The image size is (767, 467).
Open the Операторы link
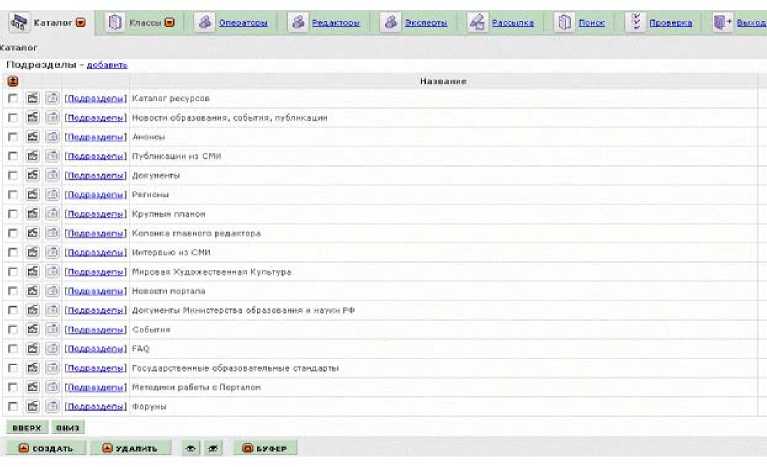tap(243, 23)
